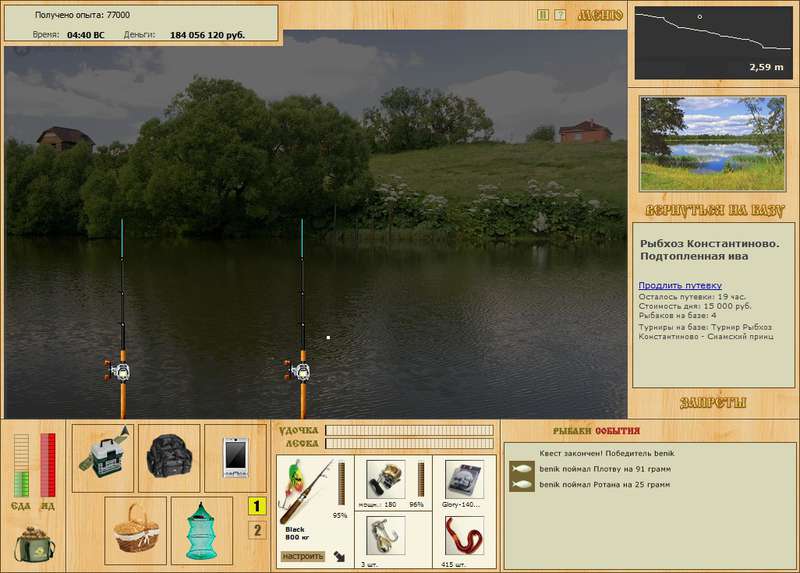This screenshot has height=573, width=800.
Task: Switch to tackle set 2
Action: 257,530
